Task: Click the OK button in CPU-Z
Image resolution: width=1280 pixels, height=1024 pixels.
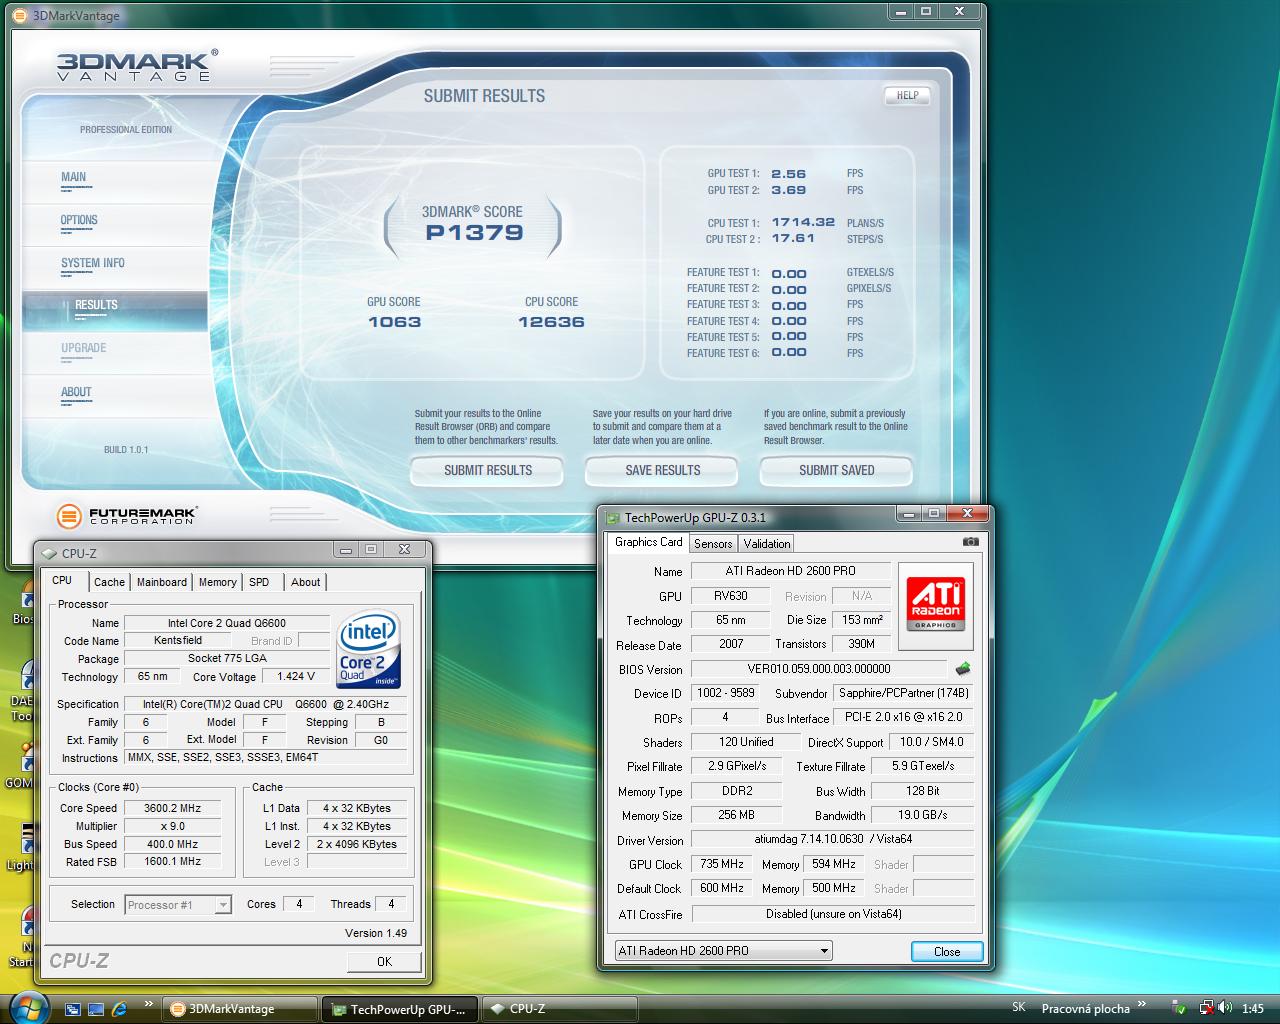Action: click(384, 961)
